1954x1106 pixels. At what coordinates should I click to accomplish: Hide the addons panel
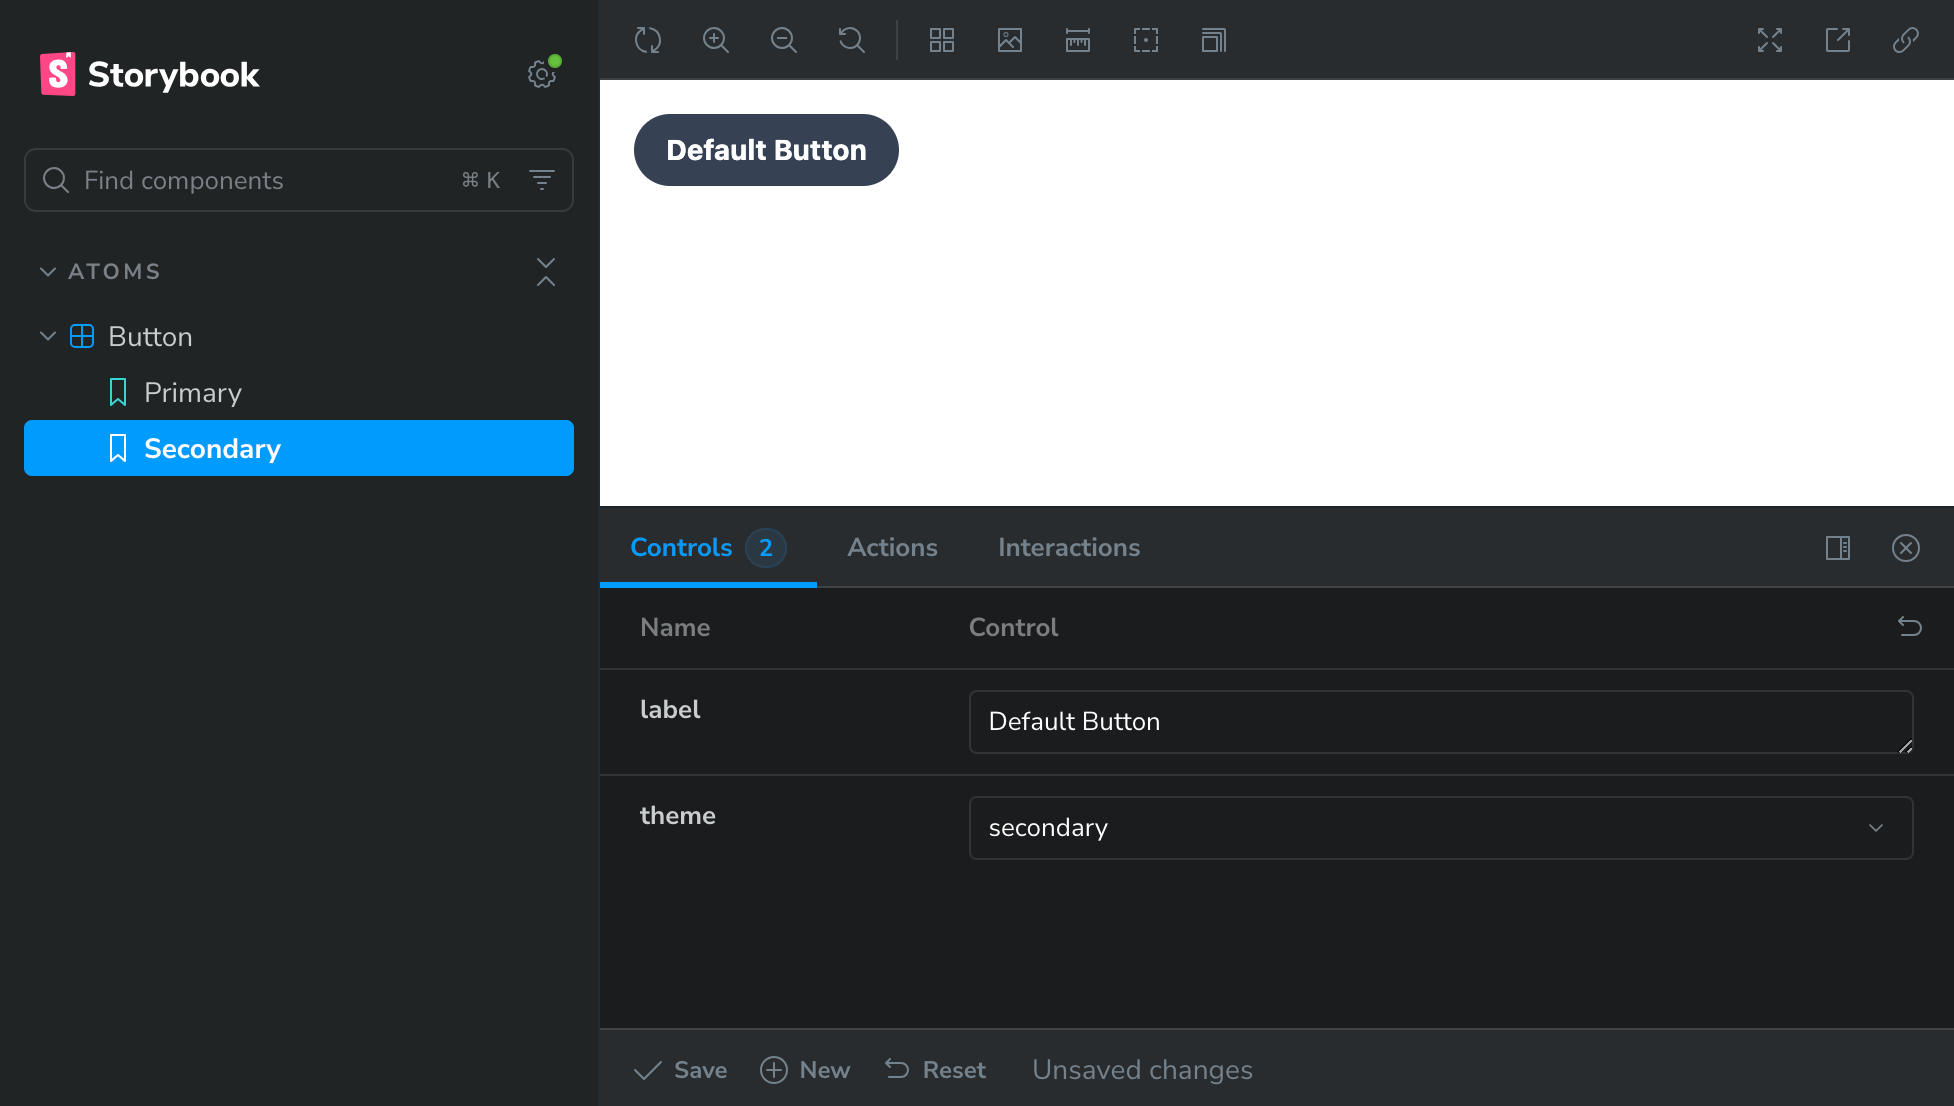coord(1906,548)
